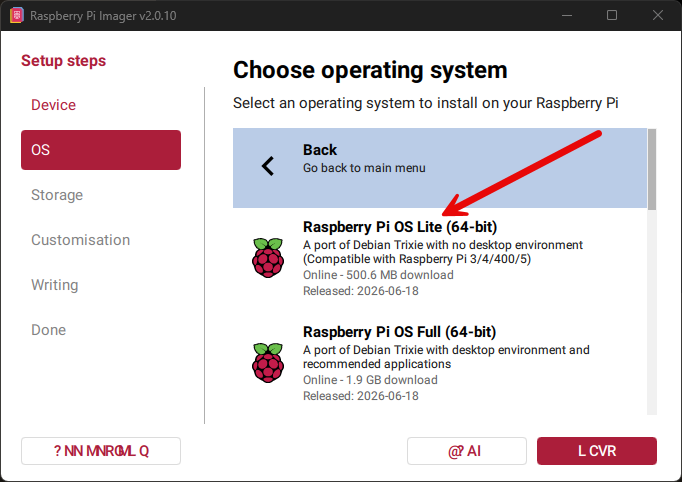Click the OS list scrollbar thumb

click(652, 170)
